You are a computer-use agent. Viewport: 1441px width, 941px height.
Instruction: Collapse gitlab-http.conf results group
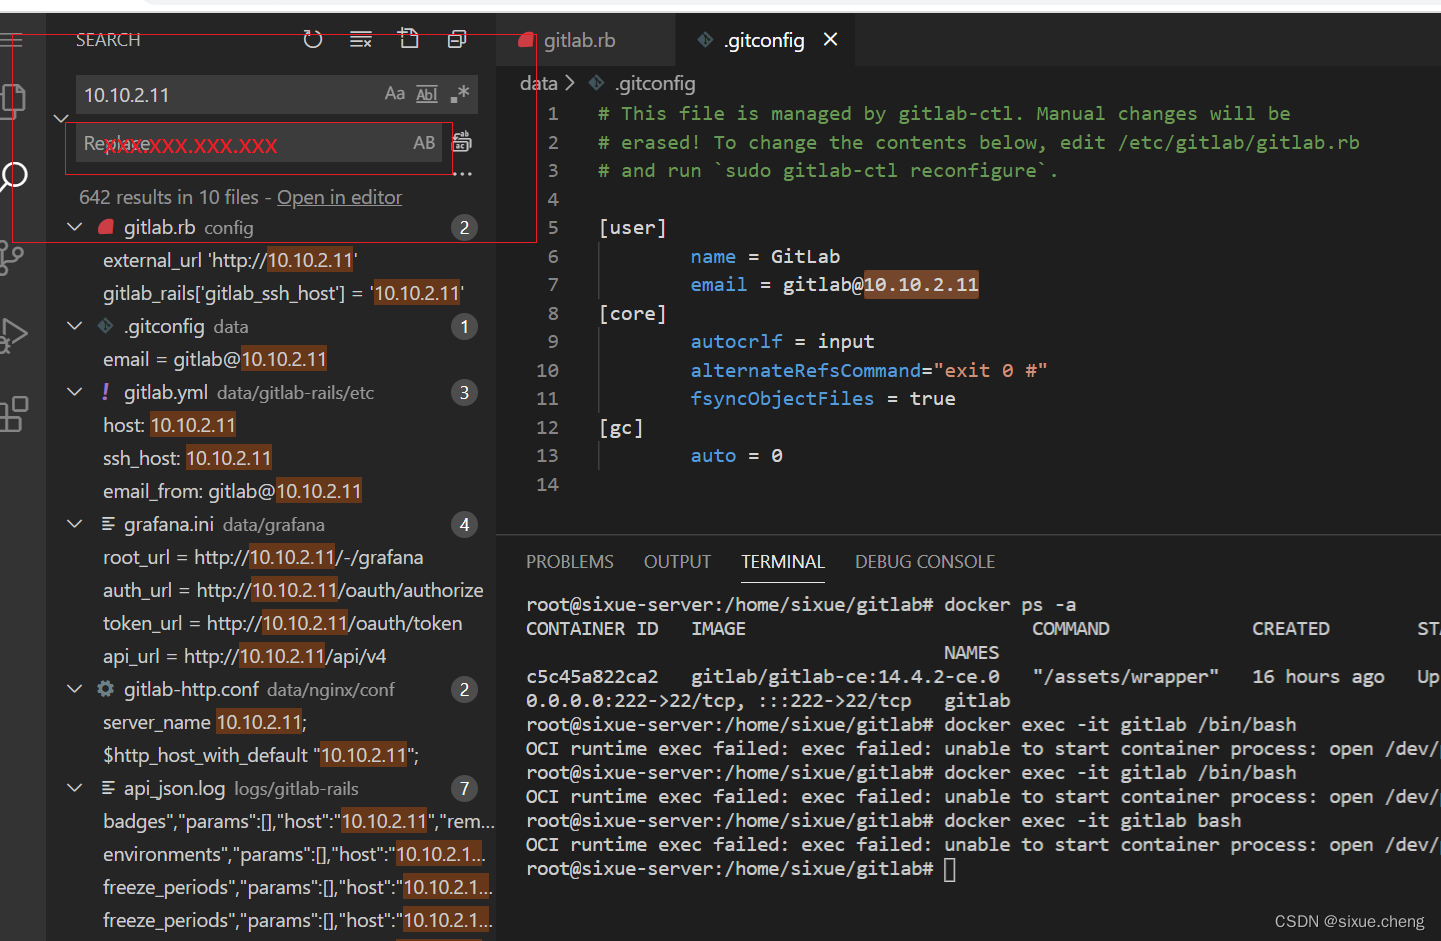pyautogui.click(x=75, y=689)
